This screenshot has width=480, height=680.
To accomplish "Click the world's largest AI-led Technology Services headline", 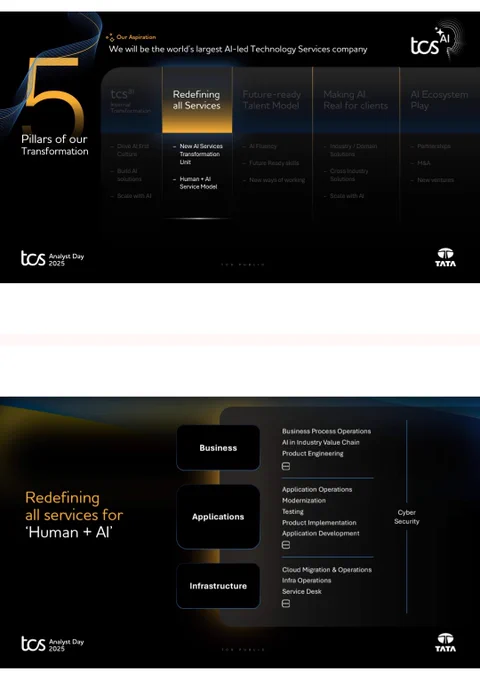I will [238, 49].
